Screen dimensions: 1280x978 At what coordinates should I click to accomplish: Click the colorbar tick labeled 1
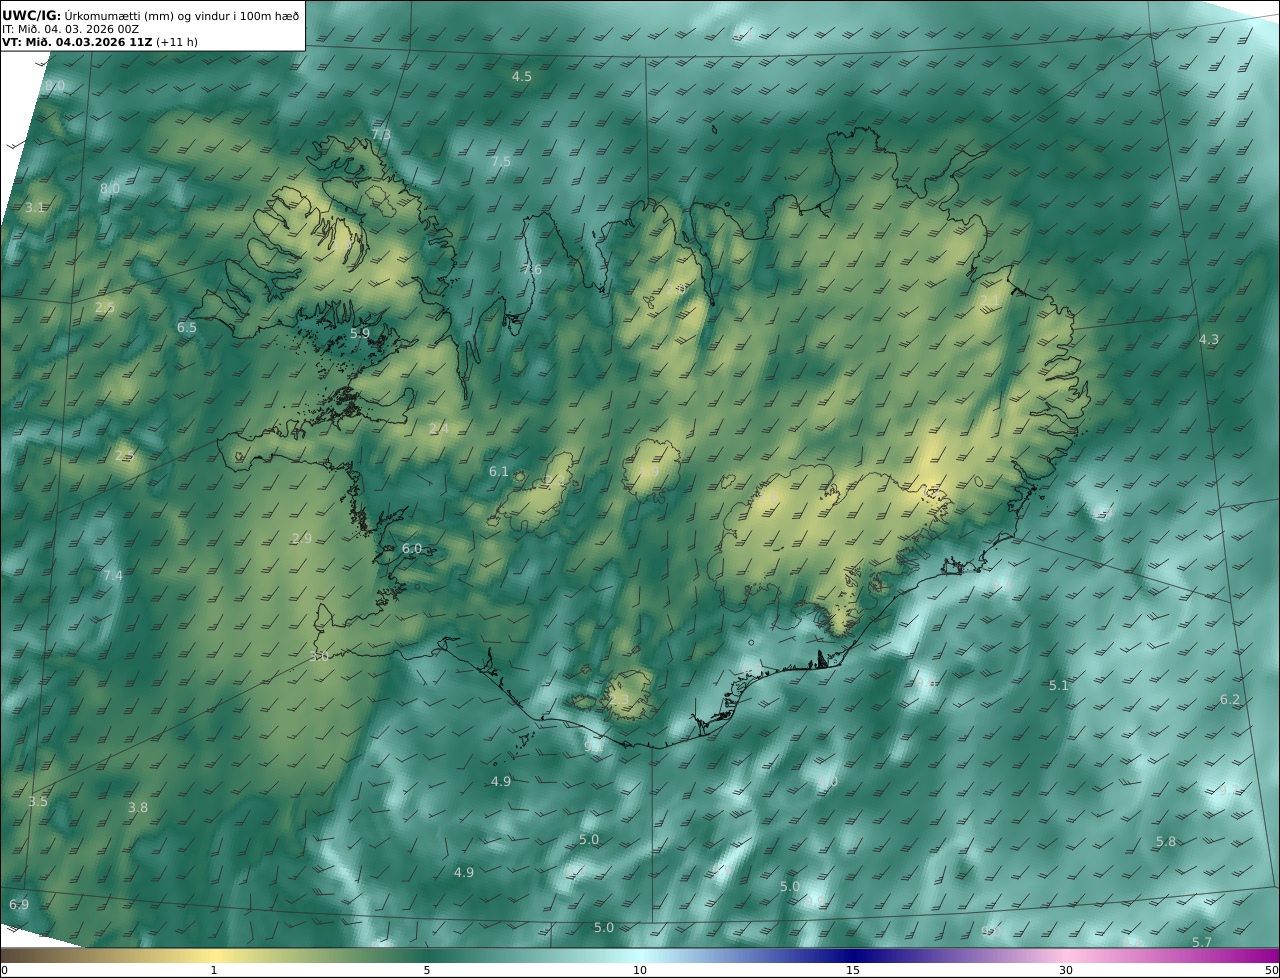pyautogui.click(x=214, y=970)
